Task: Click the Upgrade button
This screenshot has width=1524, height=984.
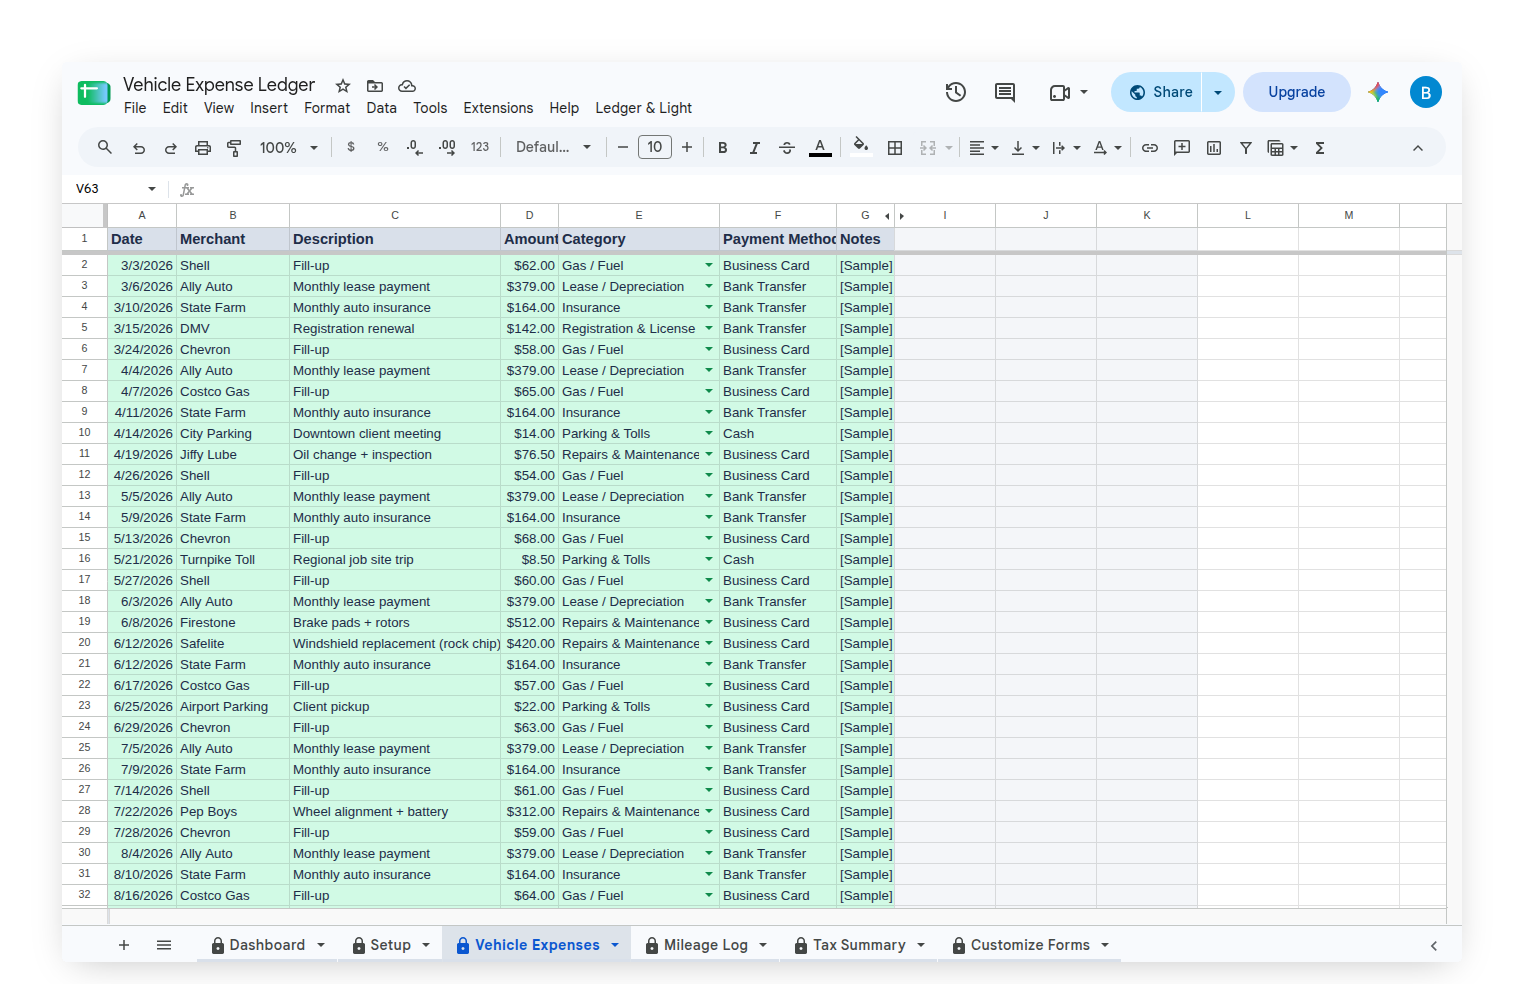Action: pos(1296,92)
